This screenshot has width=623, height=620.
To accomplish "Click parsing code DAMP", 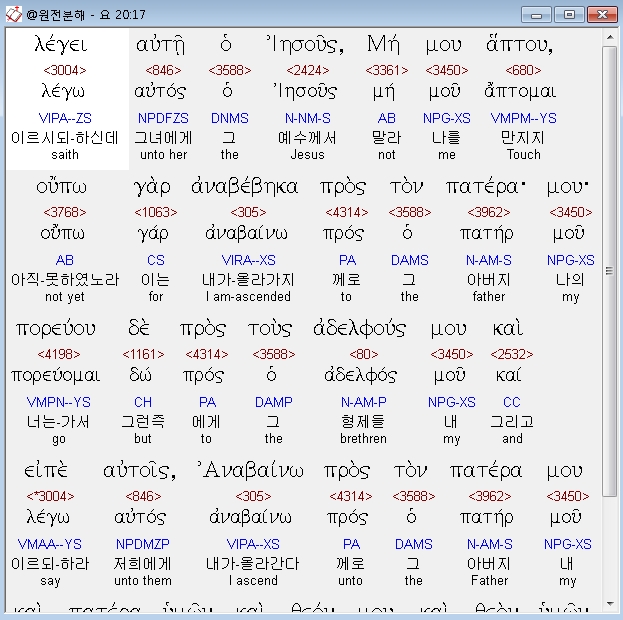I will pyautogui.click(x=274, y=402).
